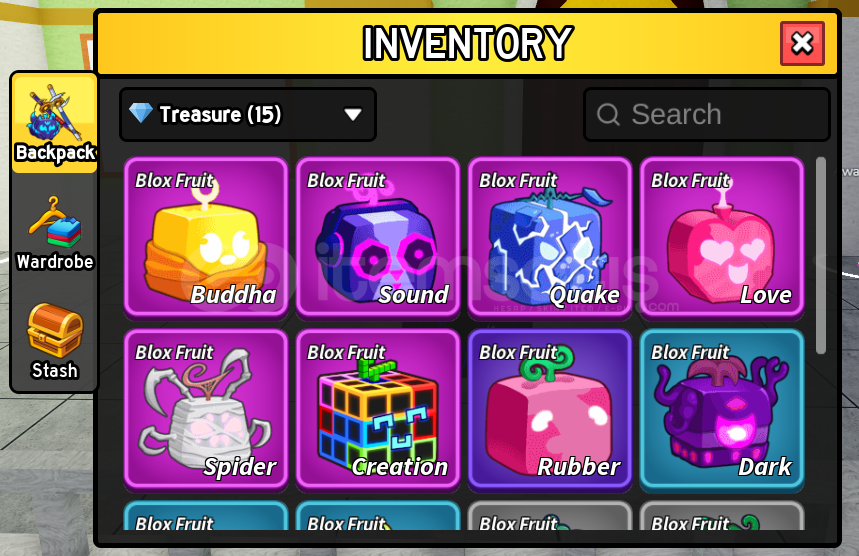The width and height of the screenshot is (859, 556).
Task: Open the Backpack tab
Action: pyautogui.click(x=55, y=123)
